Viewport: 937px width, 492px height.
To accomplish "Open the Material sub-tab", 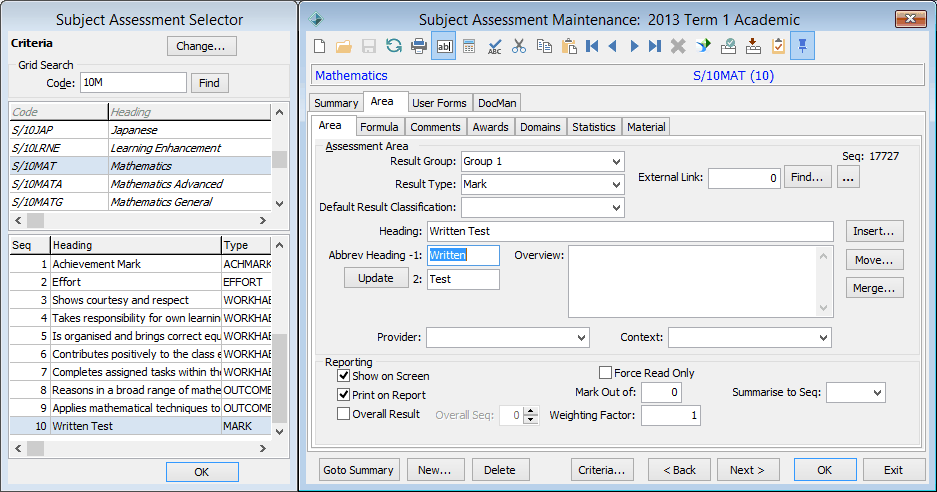I will [646, 127].
